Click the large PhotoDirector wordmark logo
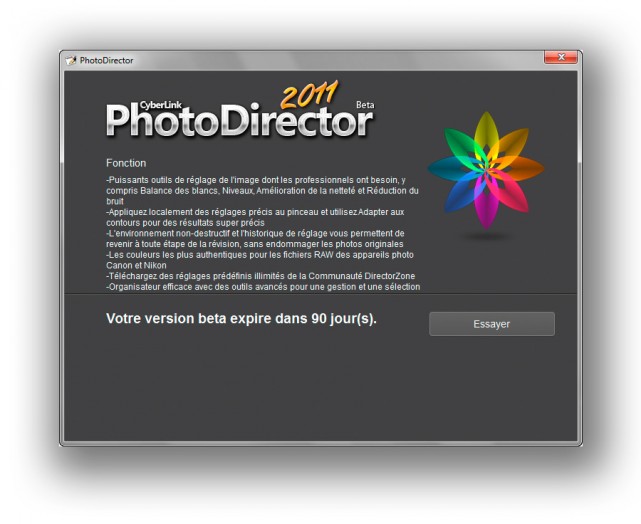This screenshot has height=524, width=641. tap(240, 121)
